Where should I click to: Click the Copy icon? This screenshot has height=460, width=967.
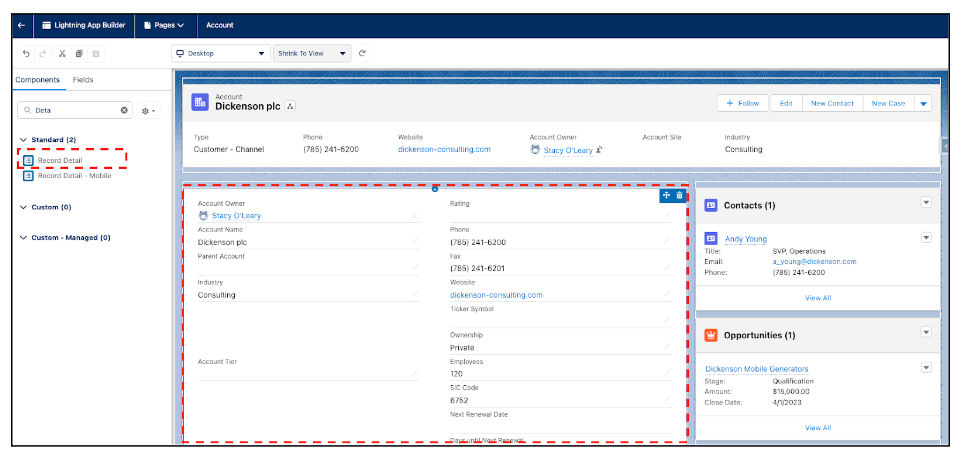[x=79, y=54]
